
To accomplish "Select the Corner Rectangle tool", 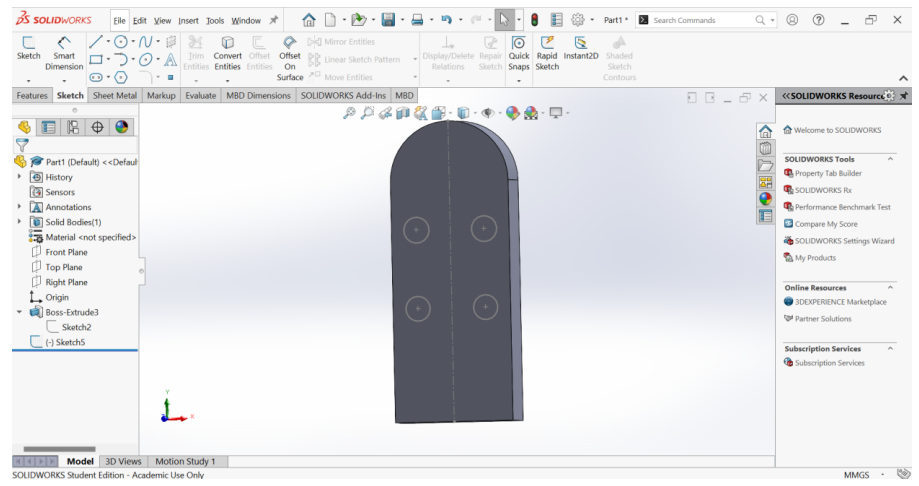I will pyautogui.click(x=96, y=59).
